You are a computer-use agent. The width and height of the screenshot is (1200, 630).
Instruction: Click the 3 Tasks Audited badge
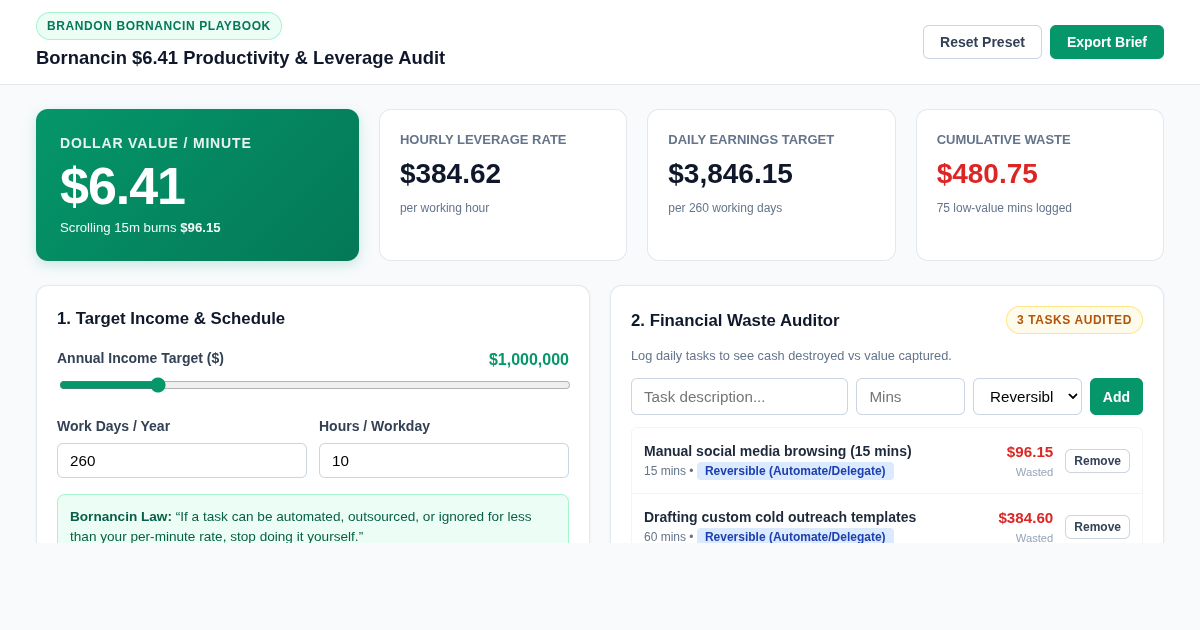coord(1074,320)
